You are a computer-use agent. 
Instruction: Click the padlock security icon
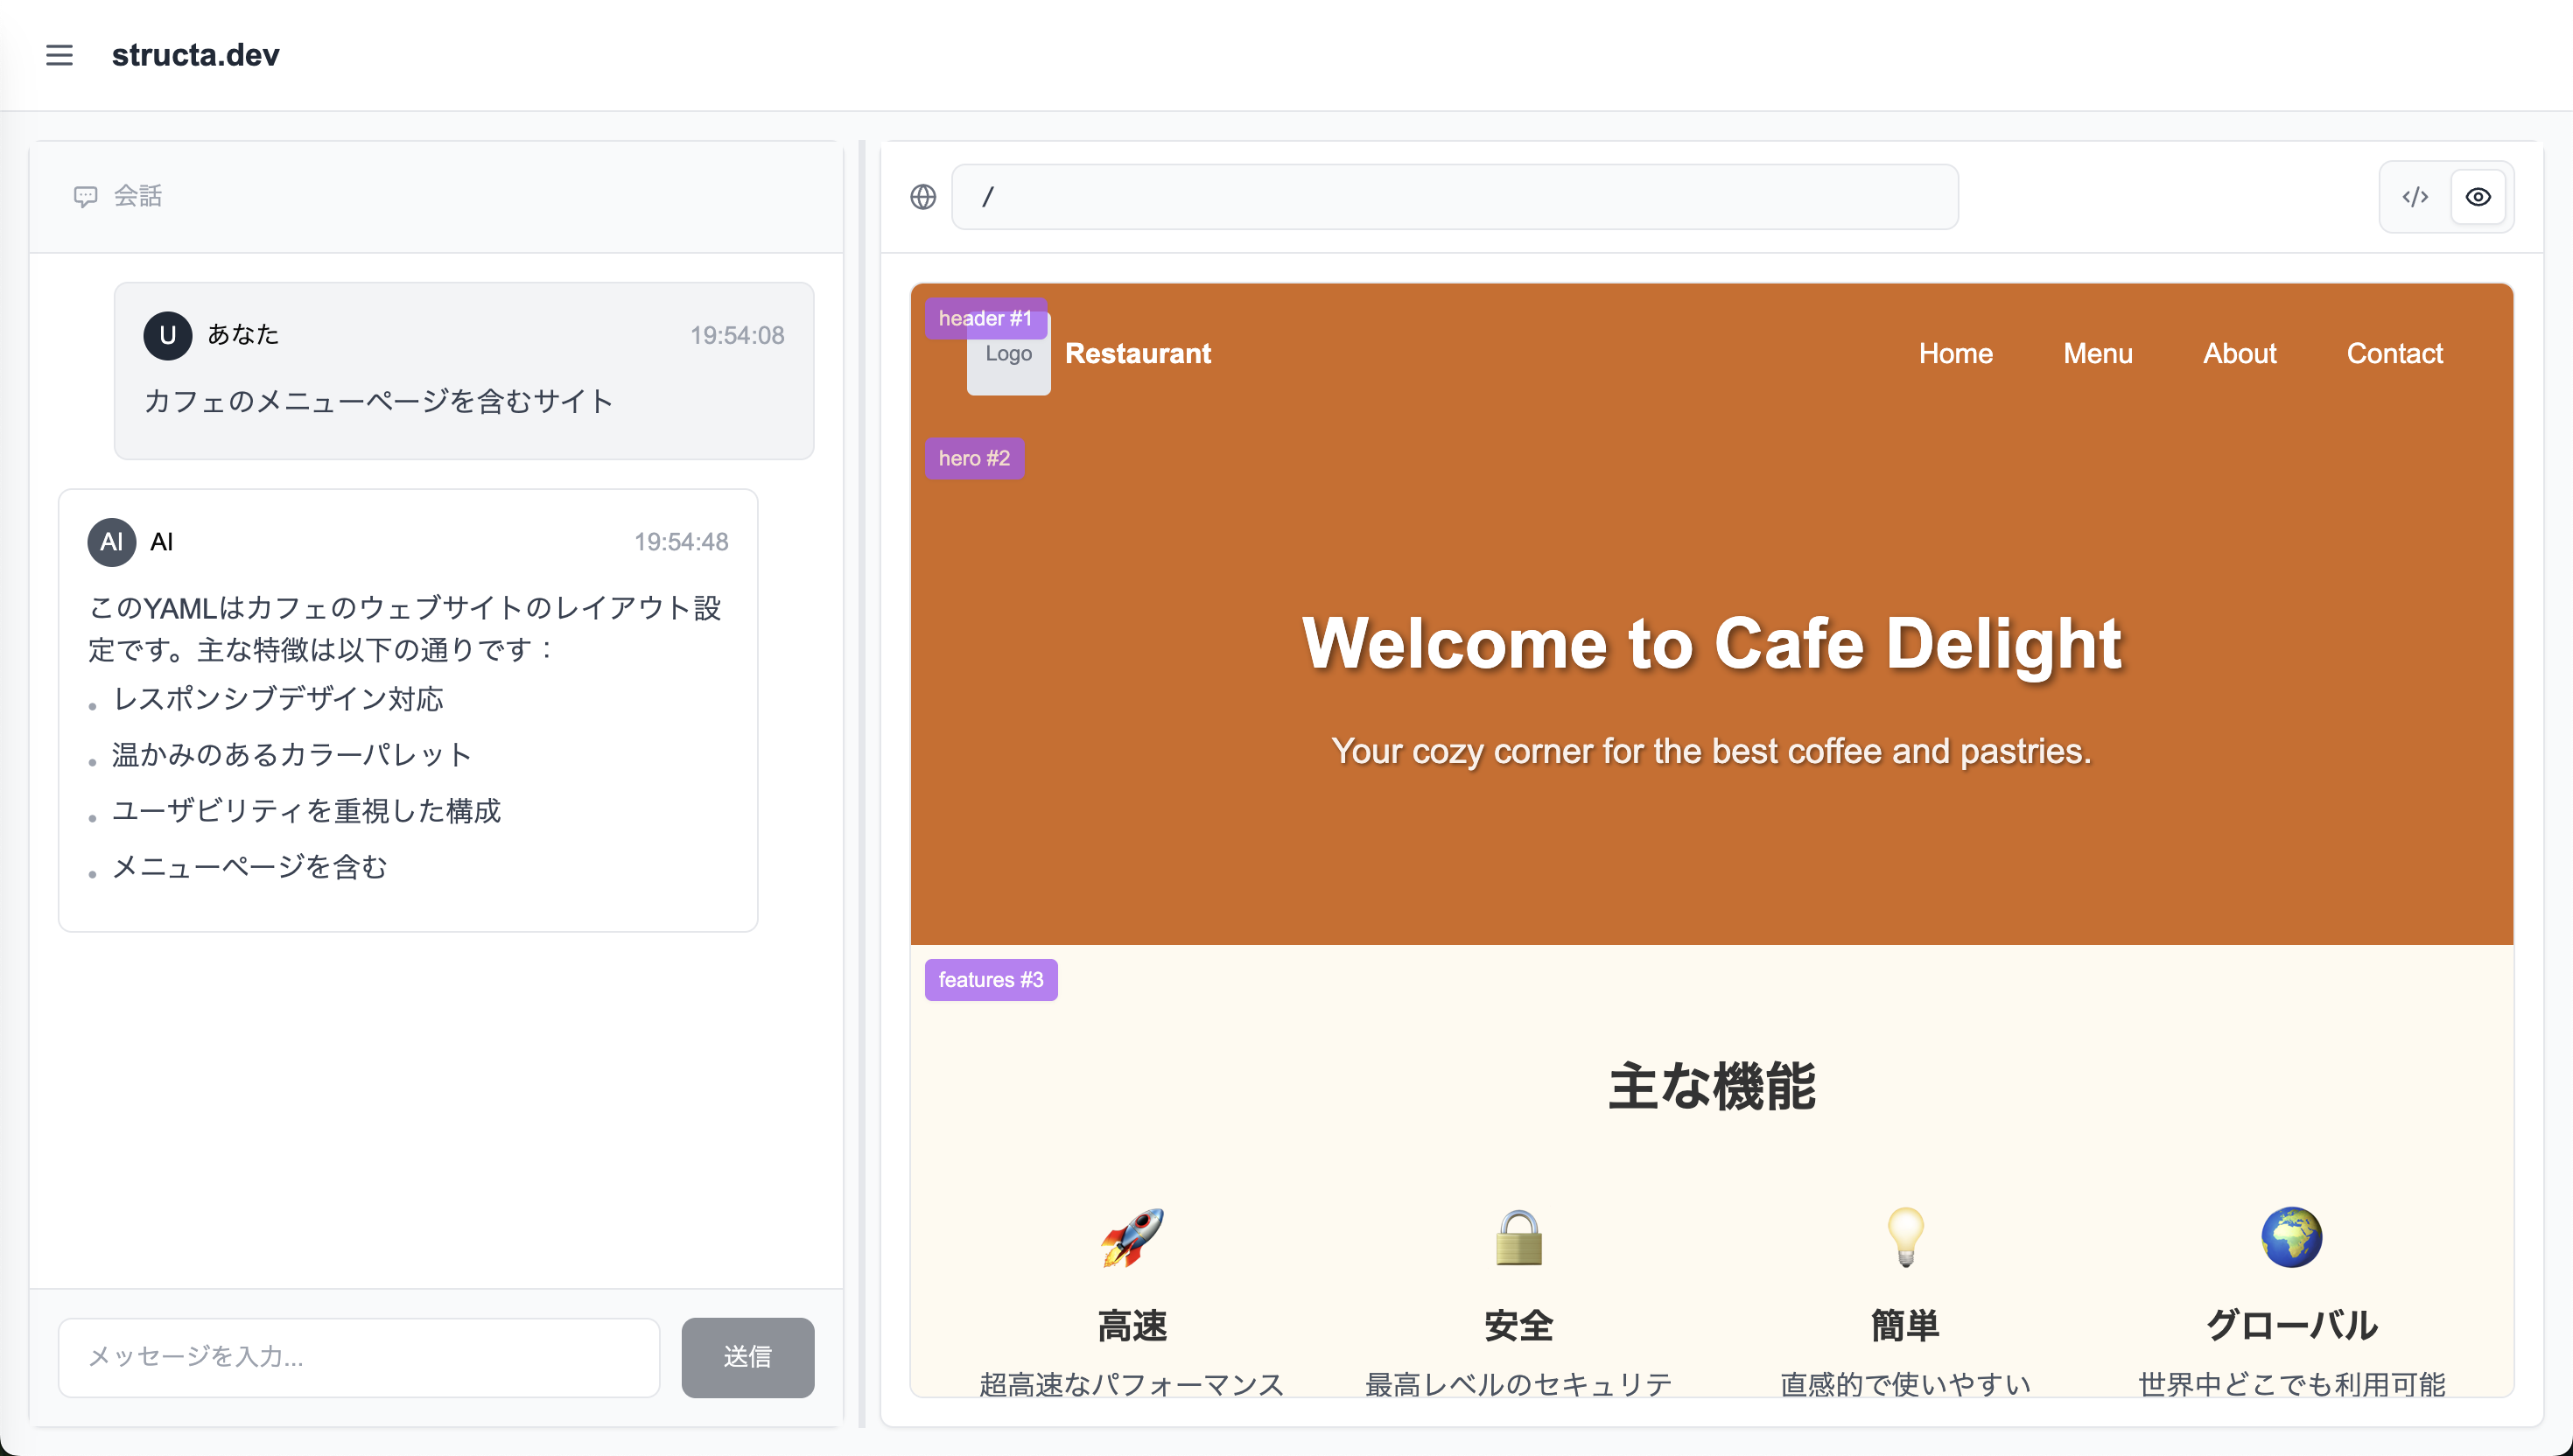(1518, 1237)
